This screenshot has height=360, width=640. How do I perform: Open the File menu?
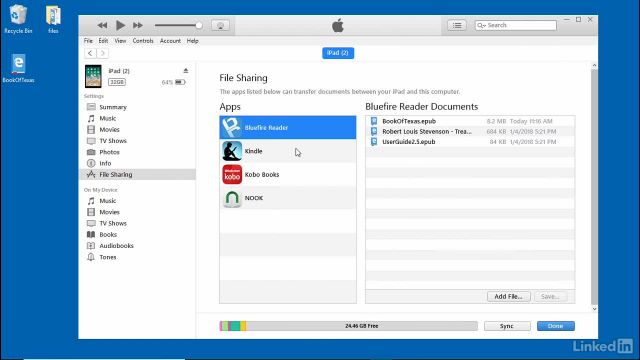point(88,41)
